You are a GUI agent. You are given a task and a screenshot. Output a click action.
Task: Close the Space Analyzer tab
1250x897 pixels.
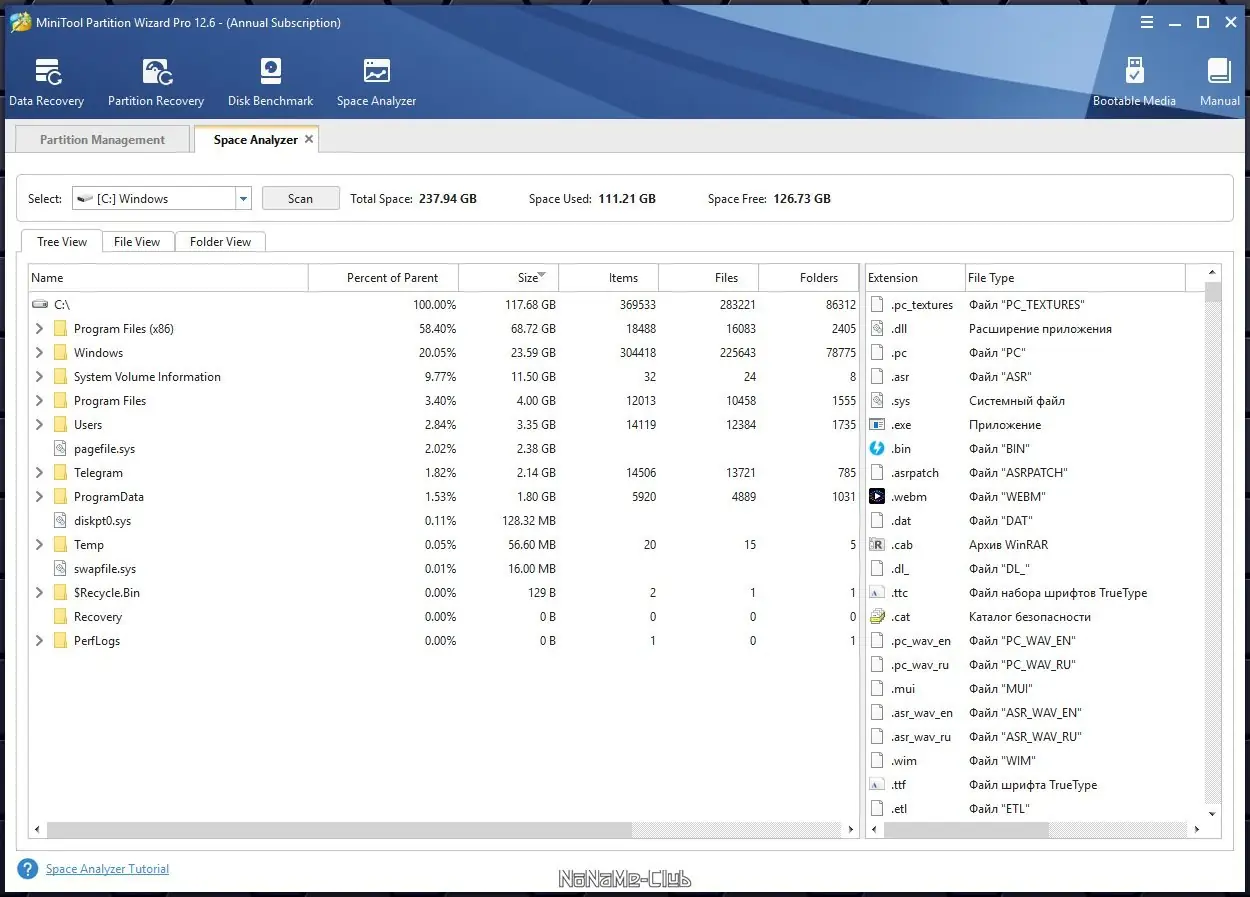pyautogui.click(x=309, y=139)
